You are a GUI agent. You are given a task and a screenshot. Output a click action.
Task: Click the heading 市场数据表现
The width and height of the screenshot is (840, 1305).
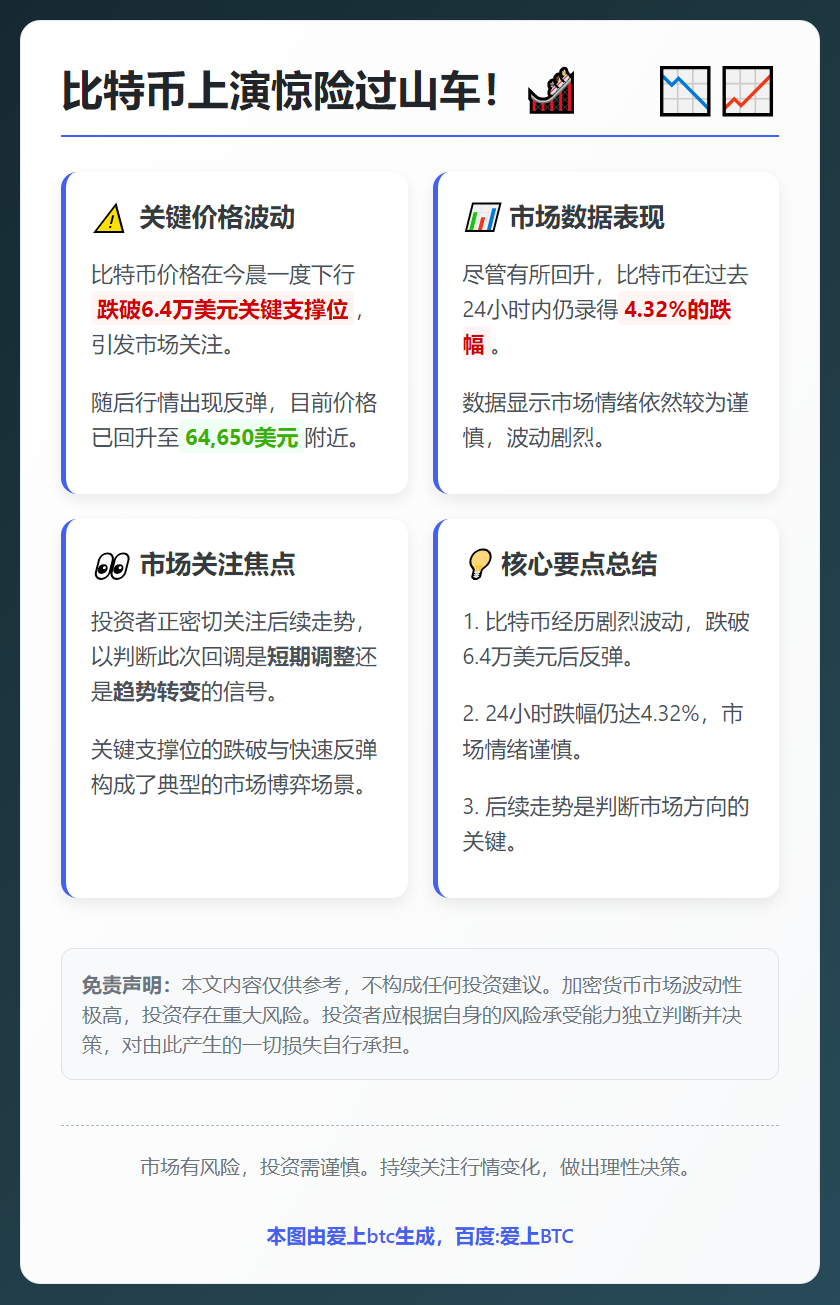point(587,218)
